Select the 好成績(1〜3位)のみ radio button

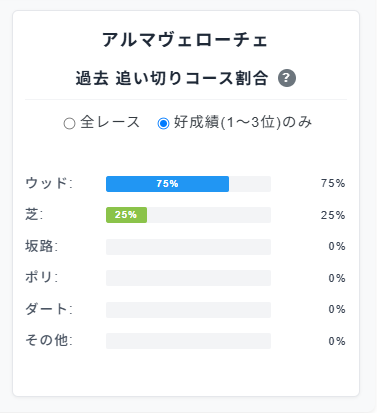163,124
